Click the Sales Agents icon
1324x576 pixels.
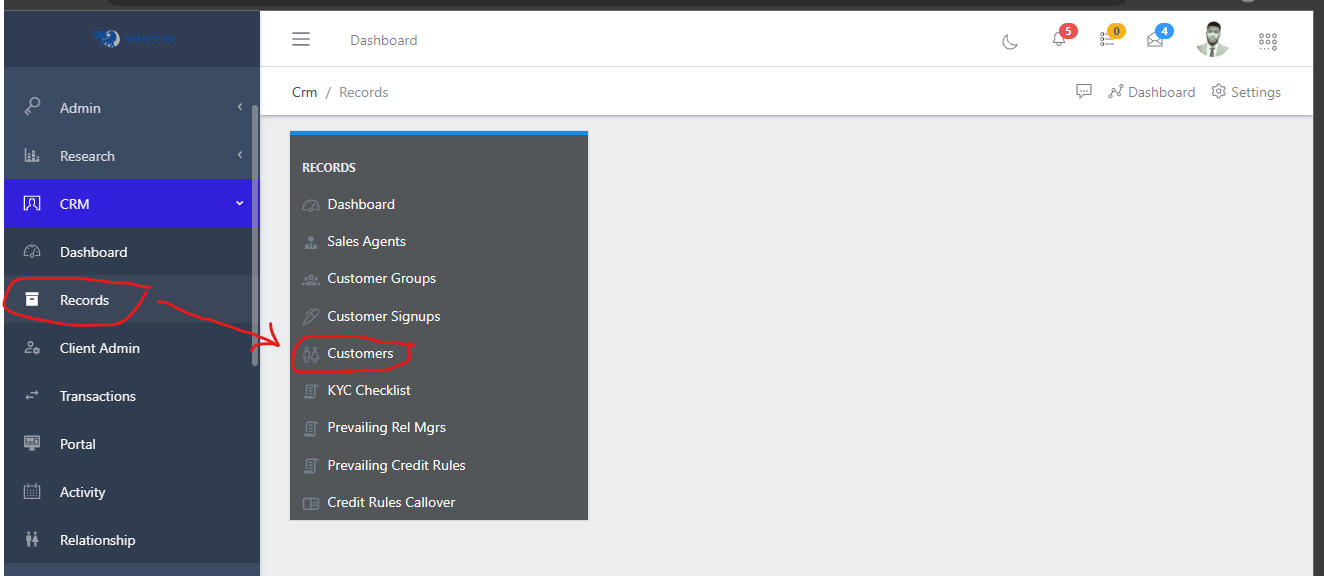(310, 242)
